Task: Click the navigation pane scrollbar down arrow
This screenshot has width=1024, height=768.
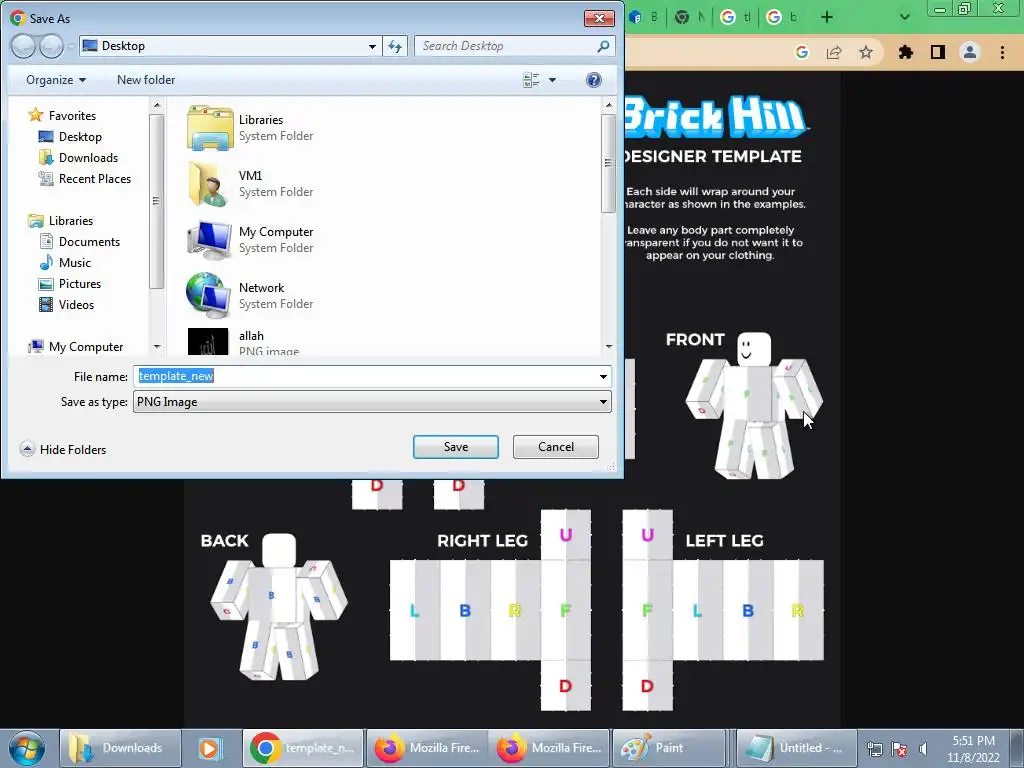Action: pos(157,347)
